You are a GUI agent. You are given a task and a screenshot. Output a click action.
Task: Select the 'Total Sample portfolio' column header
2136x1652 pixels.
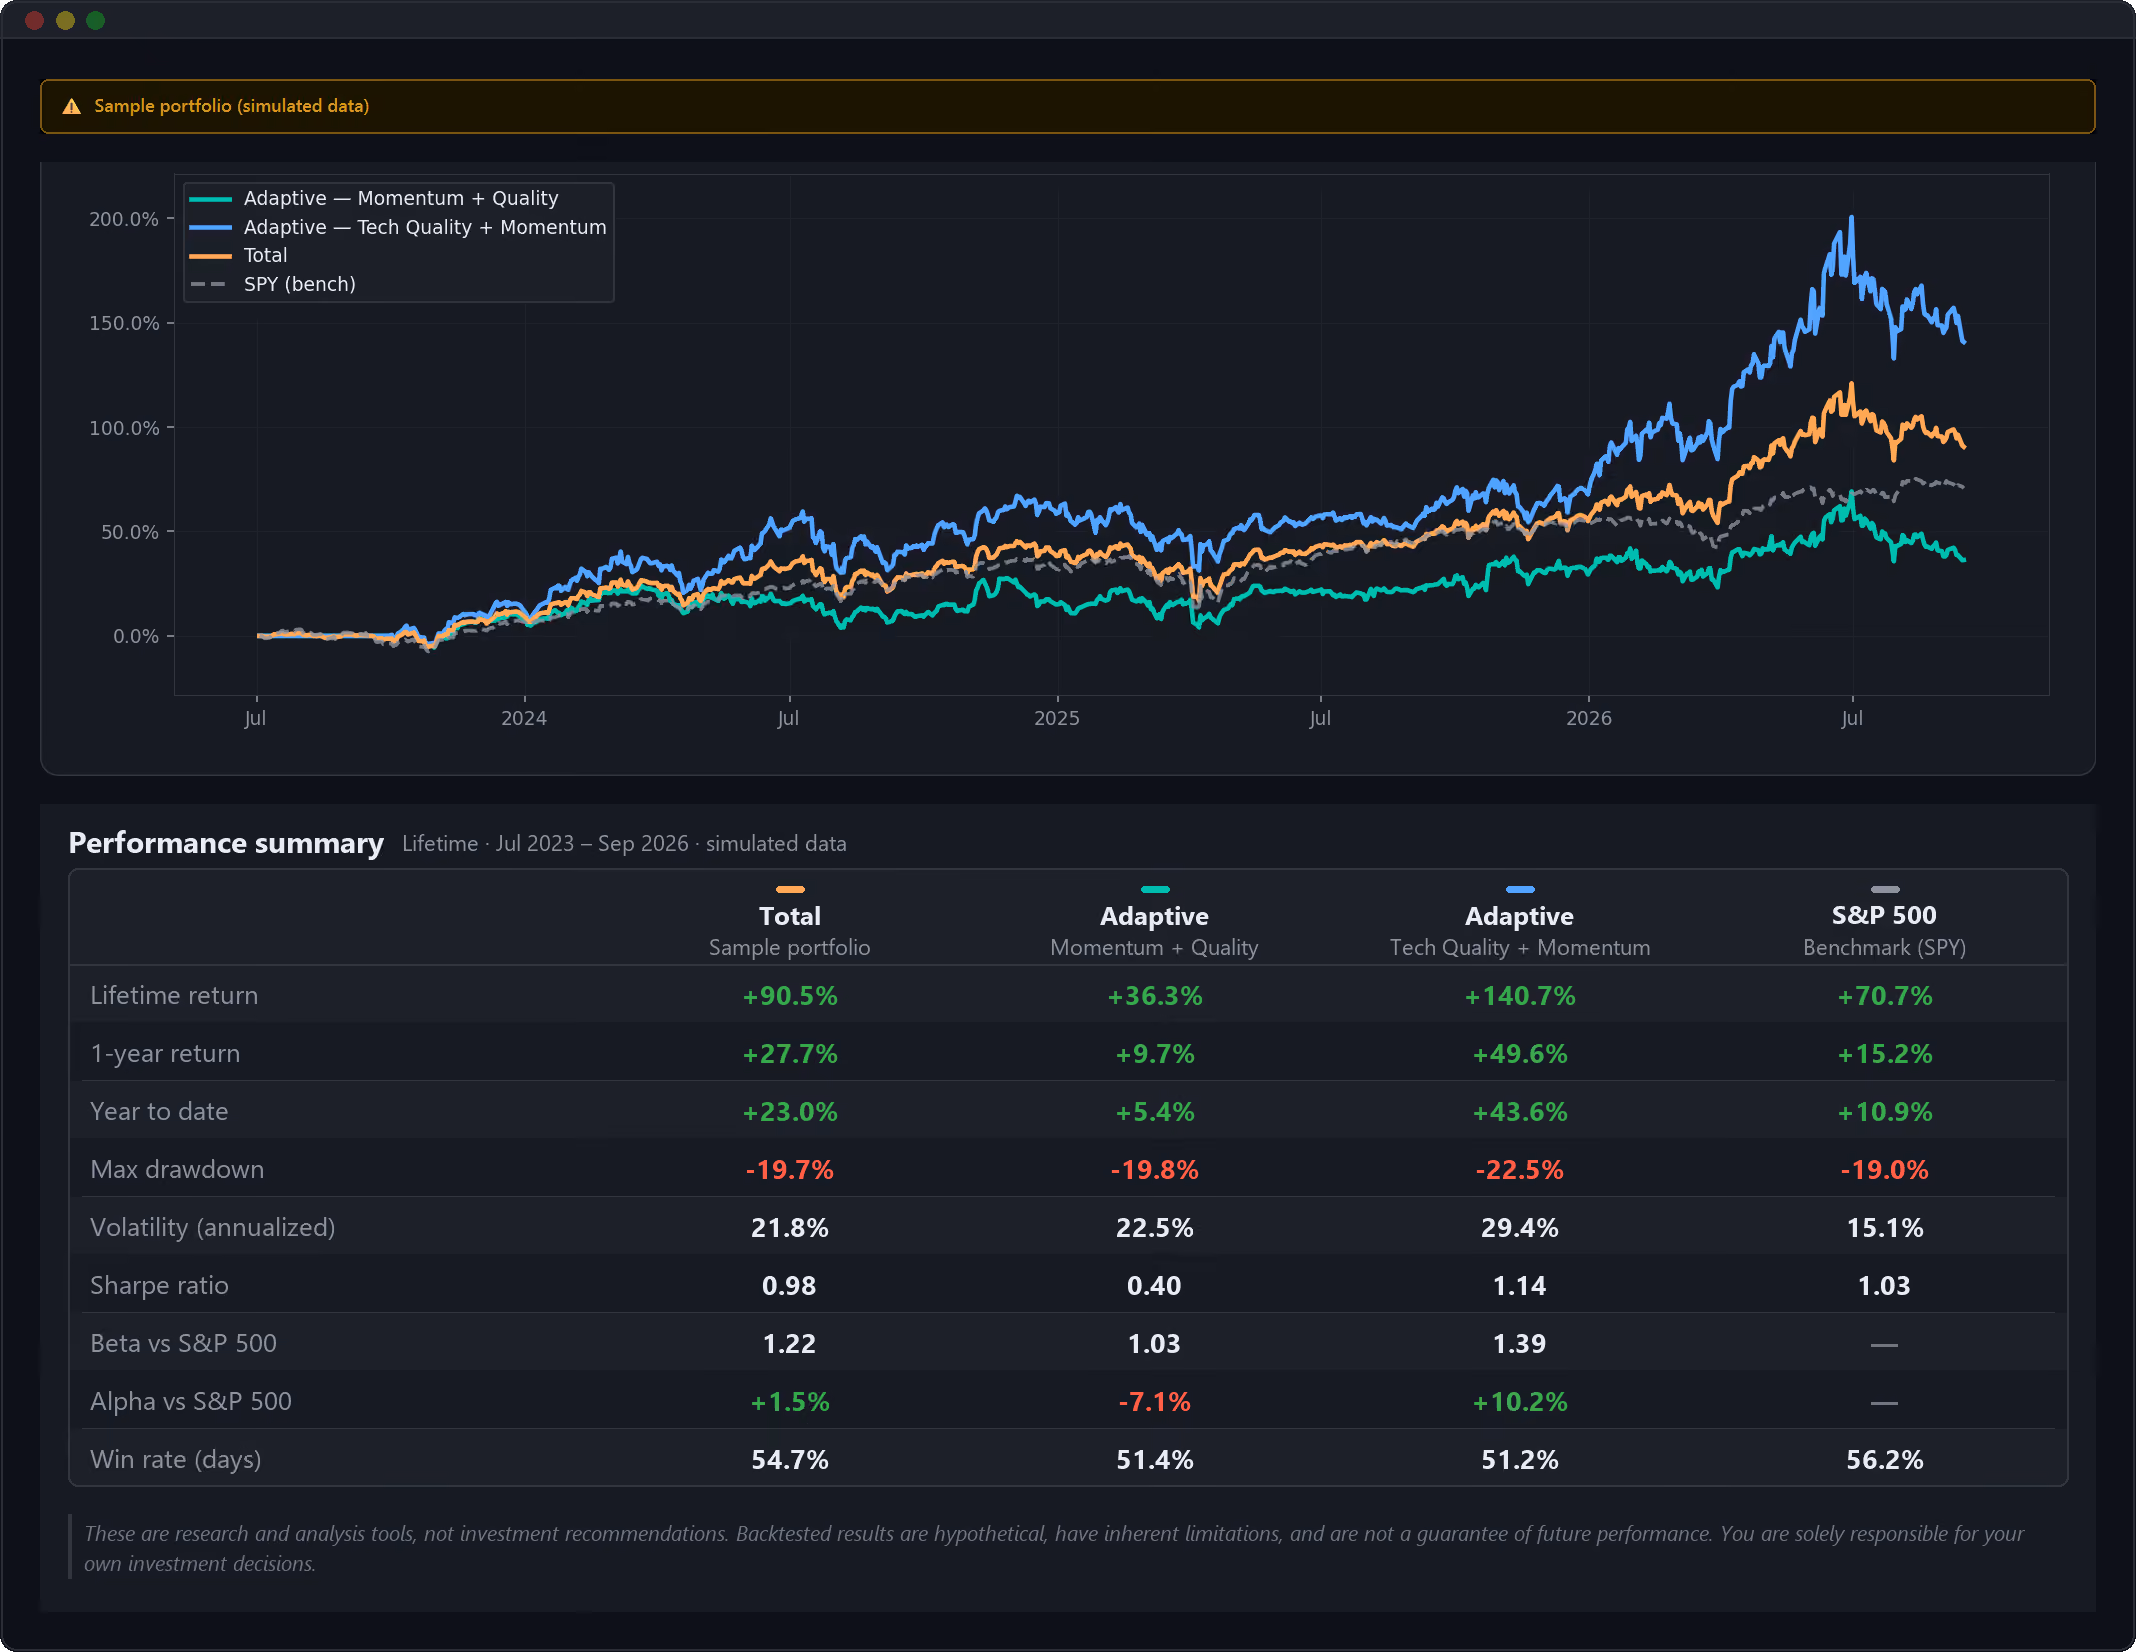click(790, 931)
